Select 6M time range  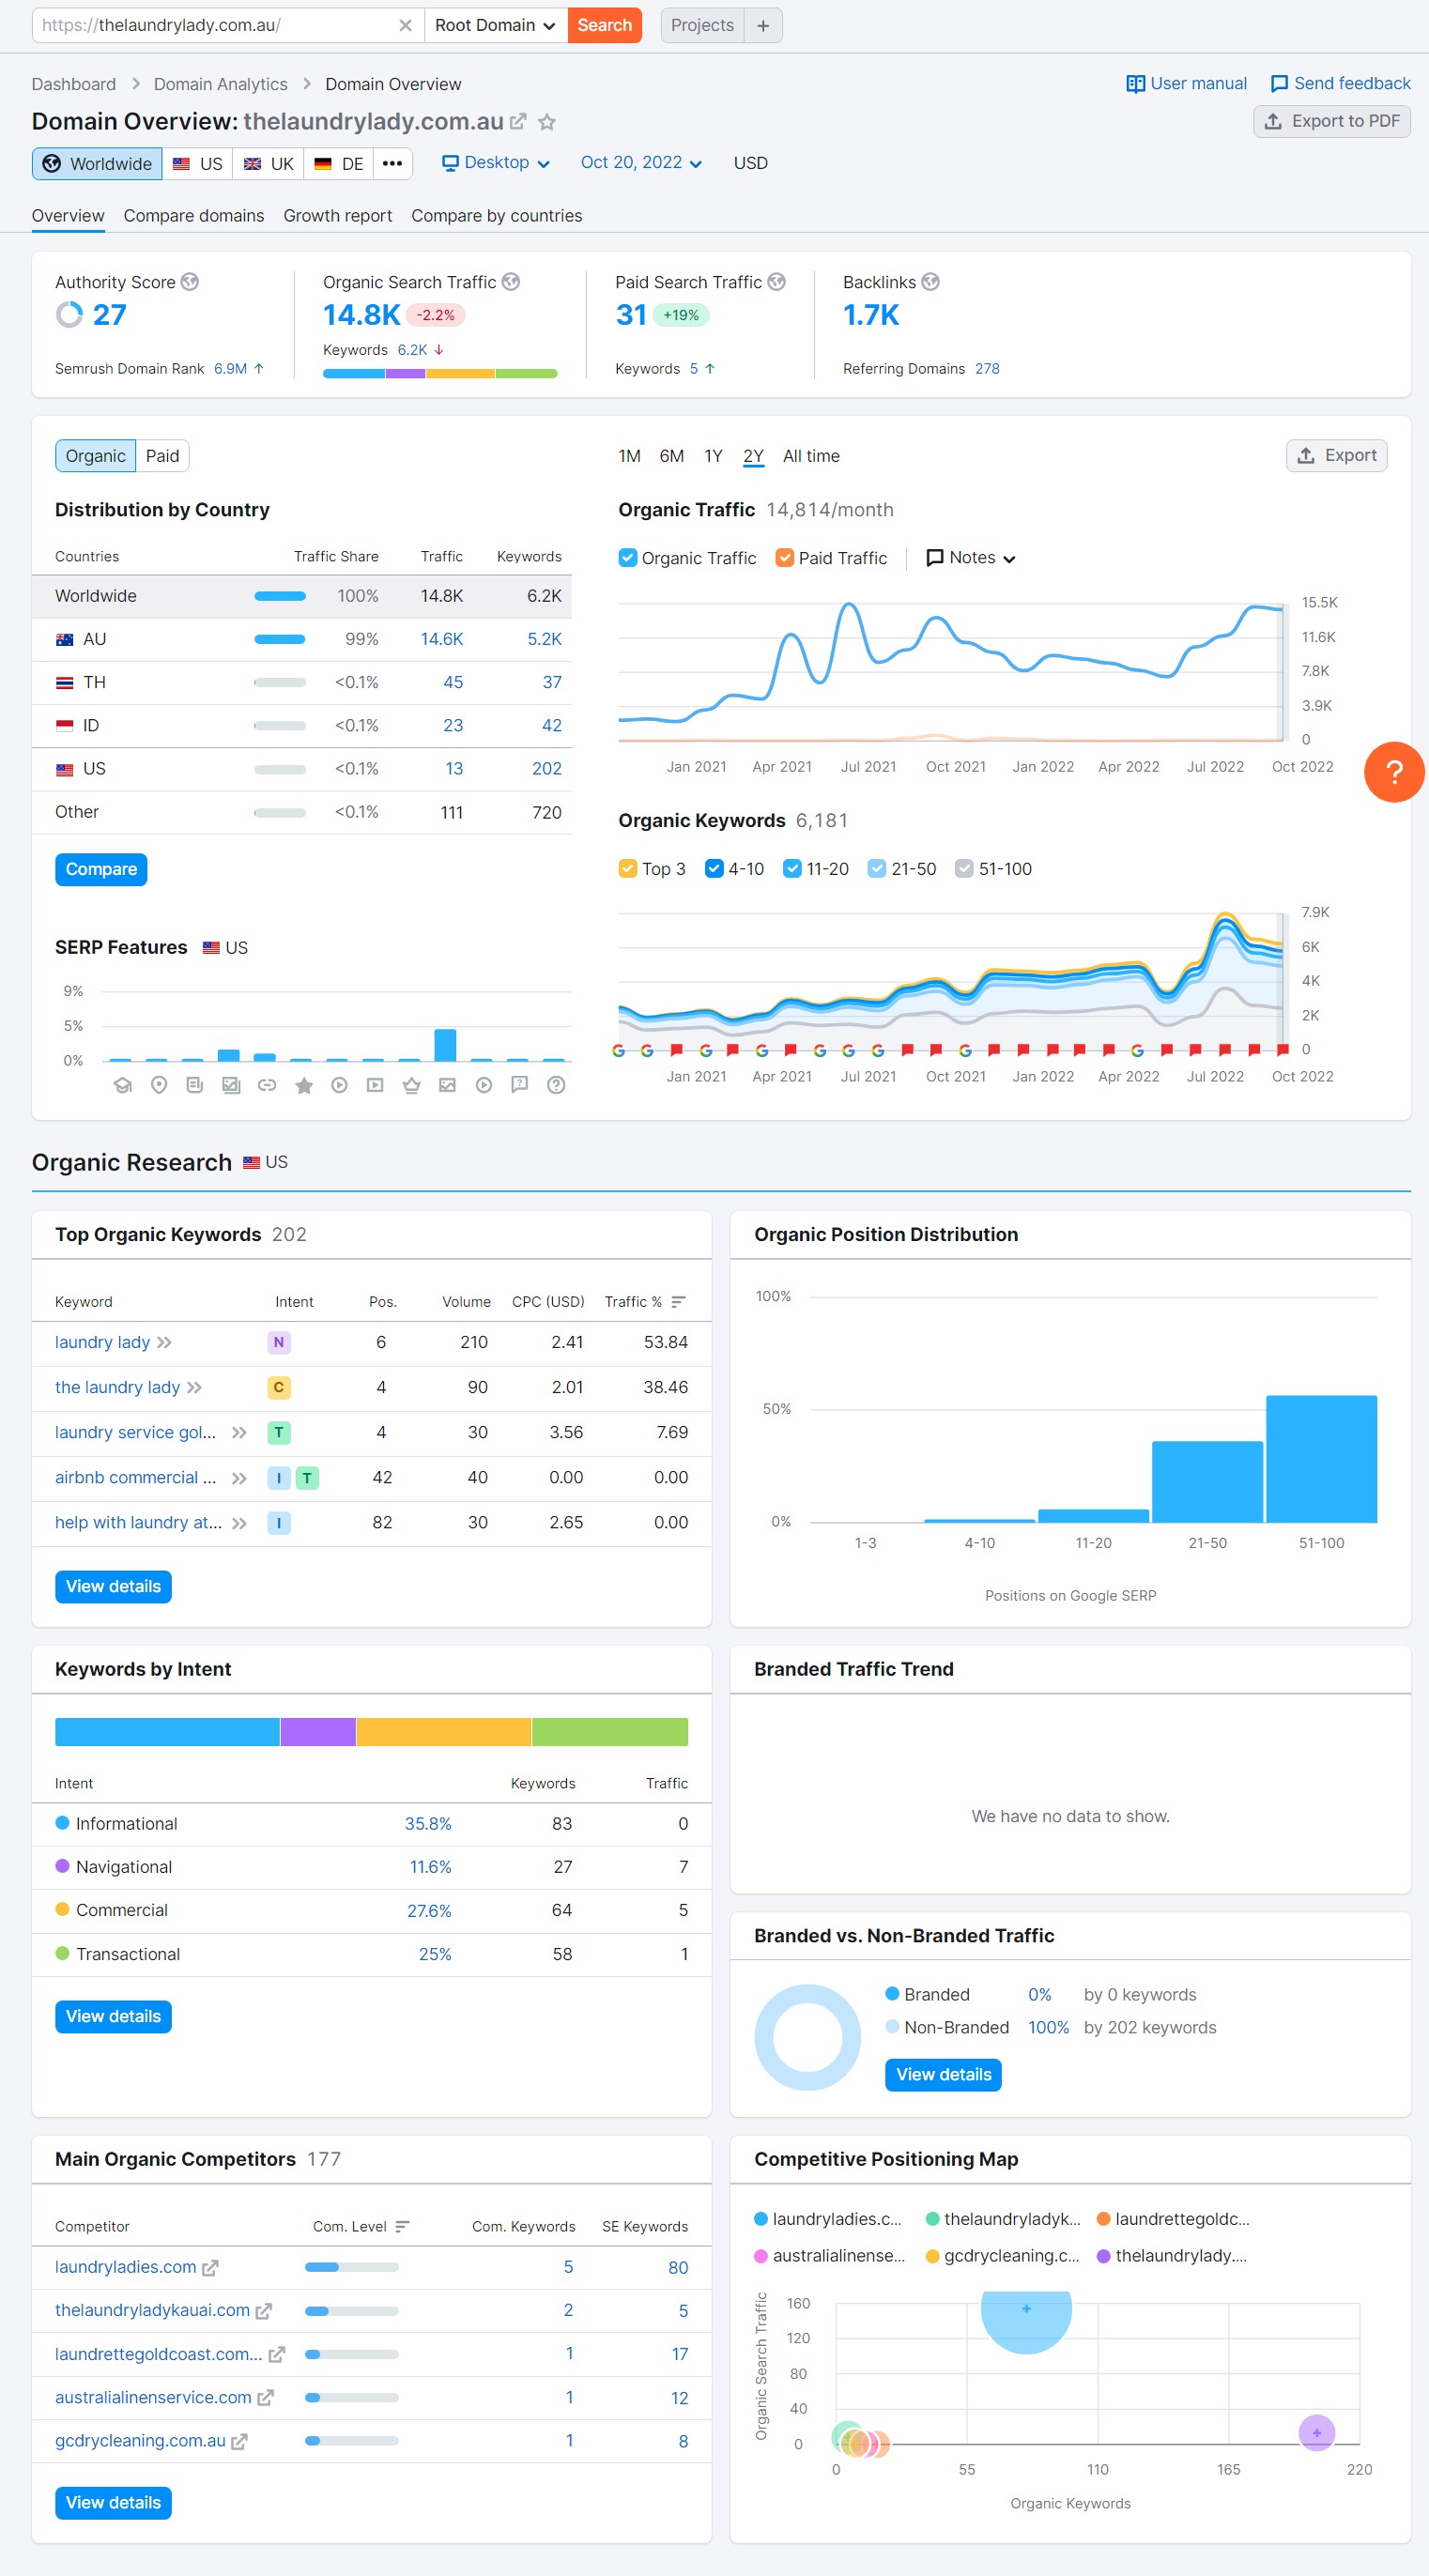672,456
